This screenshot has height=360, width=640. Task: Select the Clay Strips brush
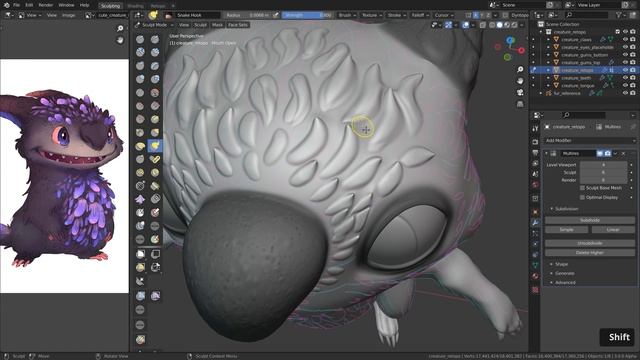155,52
